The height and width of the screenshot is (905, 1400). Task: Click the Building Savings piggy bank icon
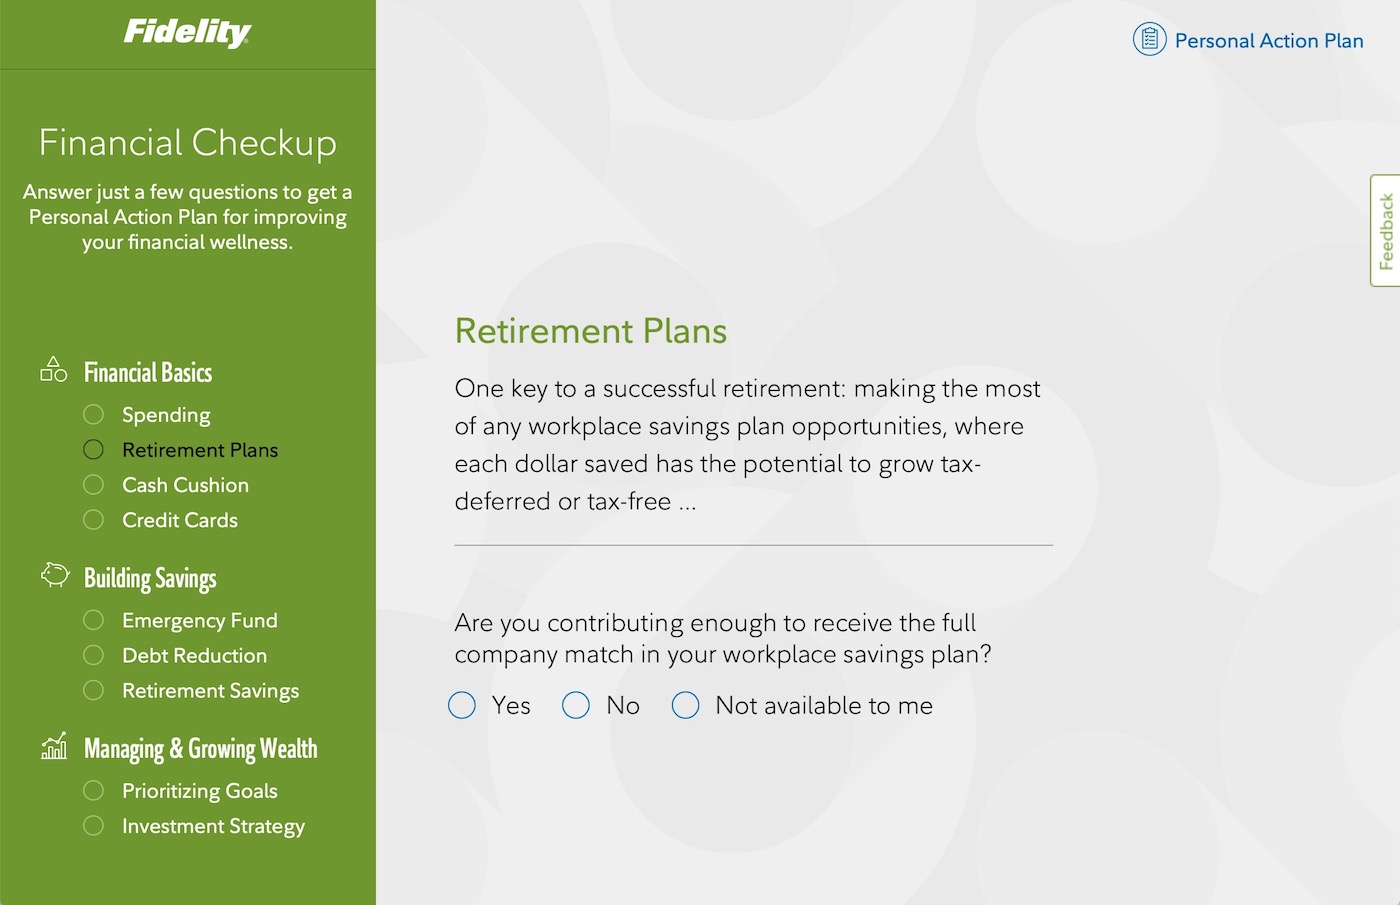(55, 575)
